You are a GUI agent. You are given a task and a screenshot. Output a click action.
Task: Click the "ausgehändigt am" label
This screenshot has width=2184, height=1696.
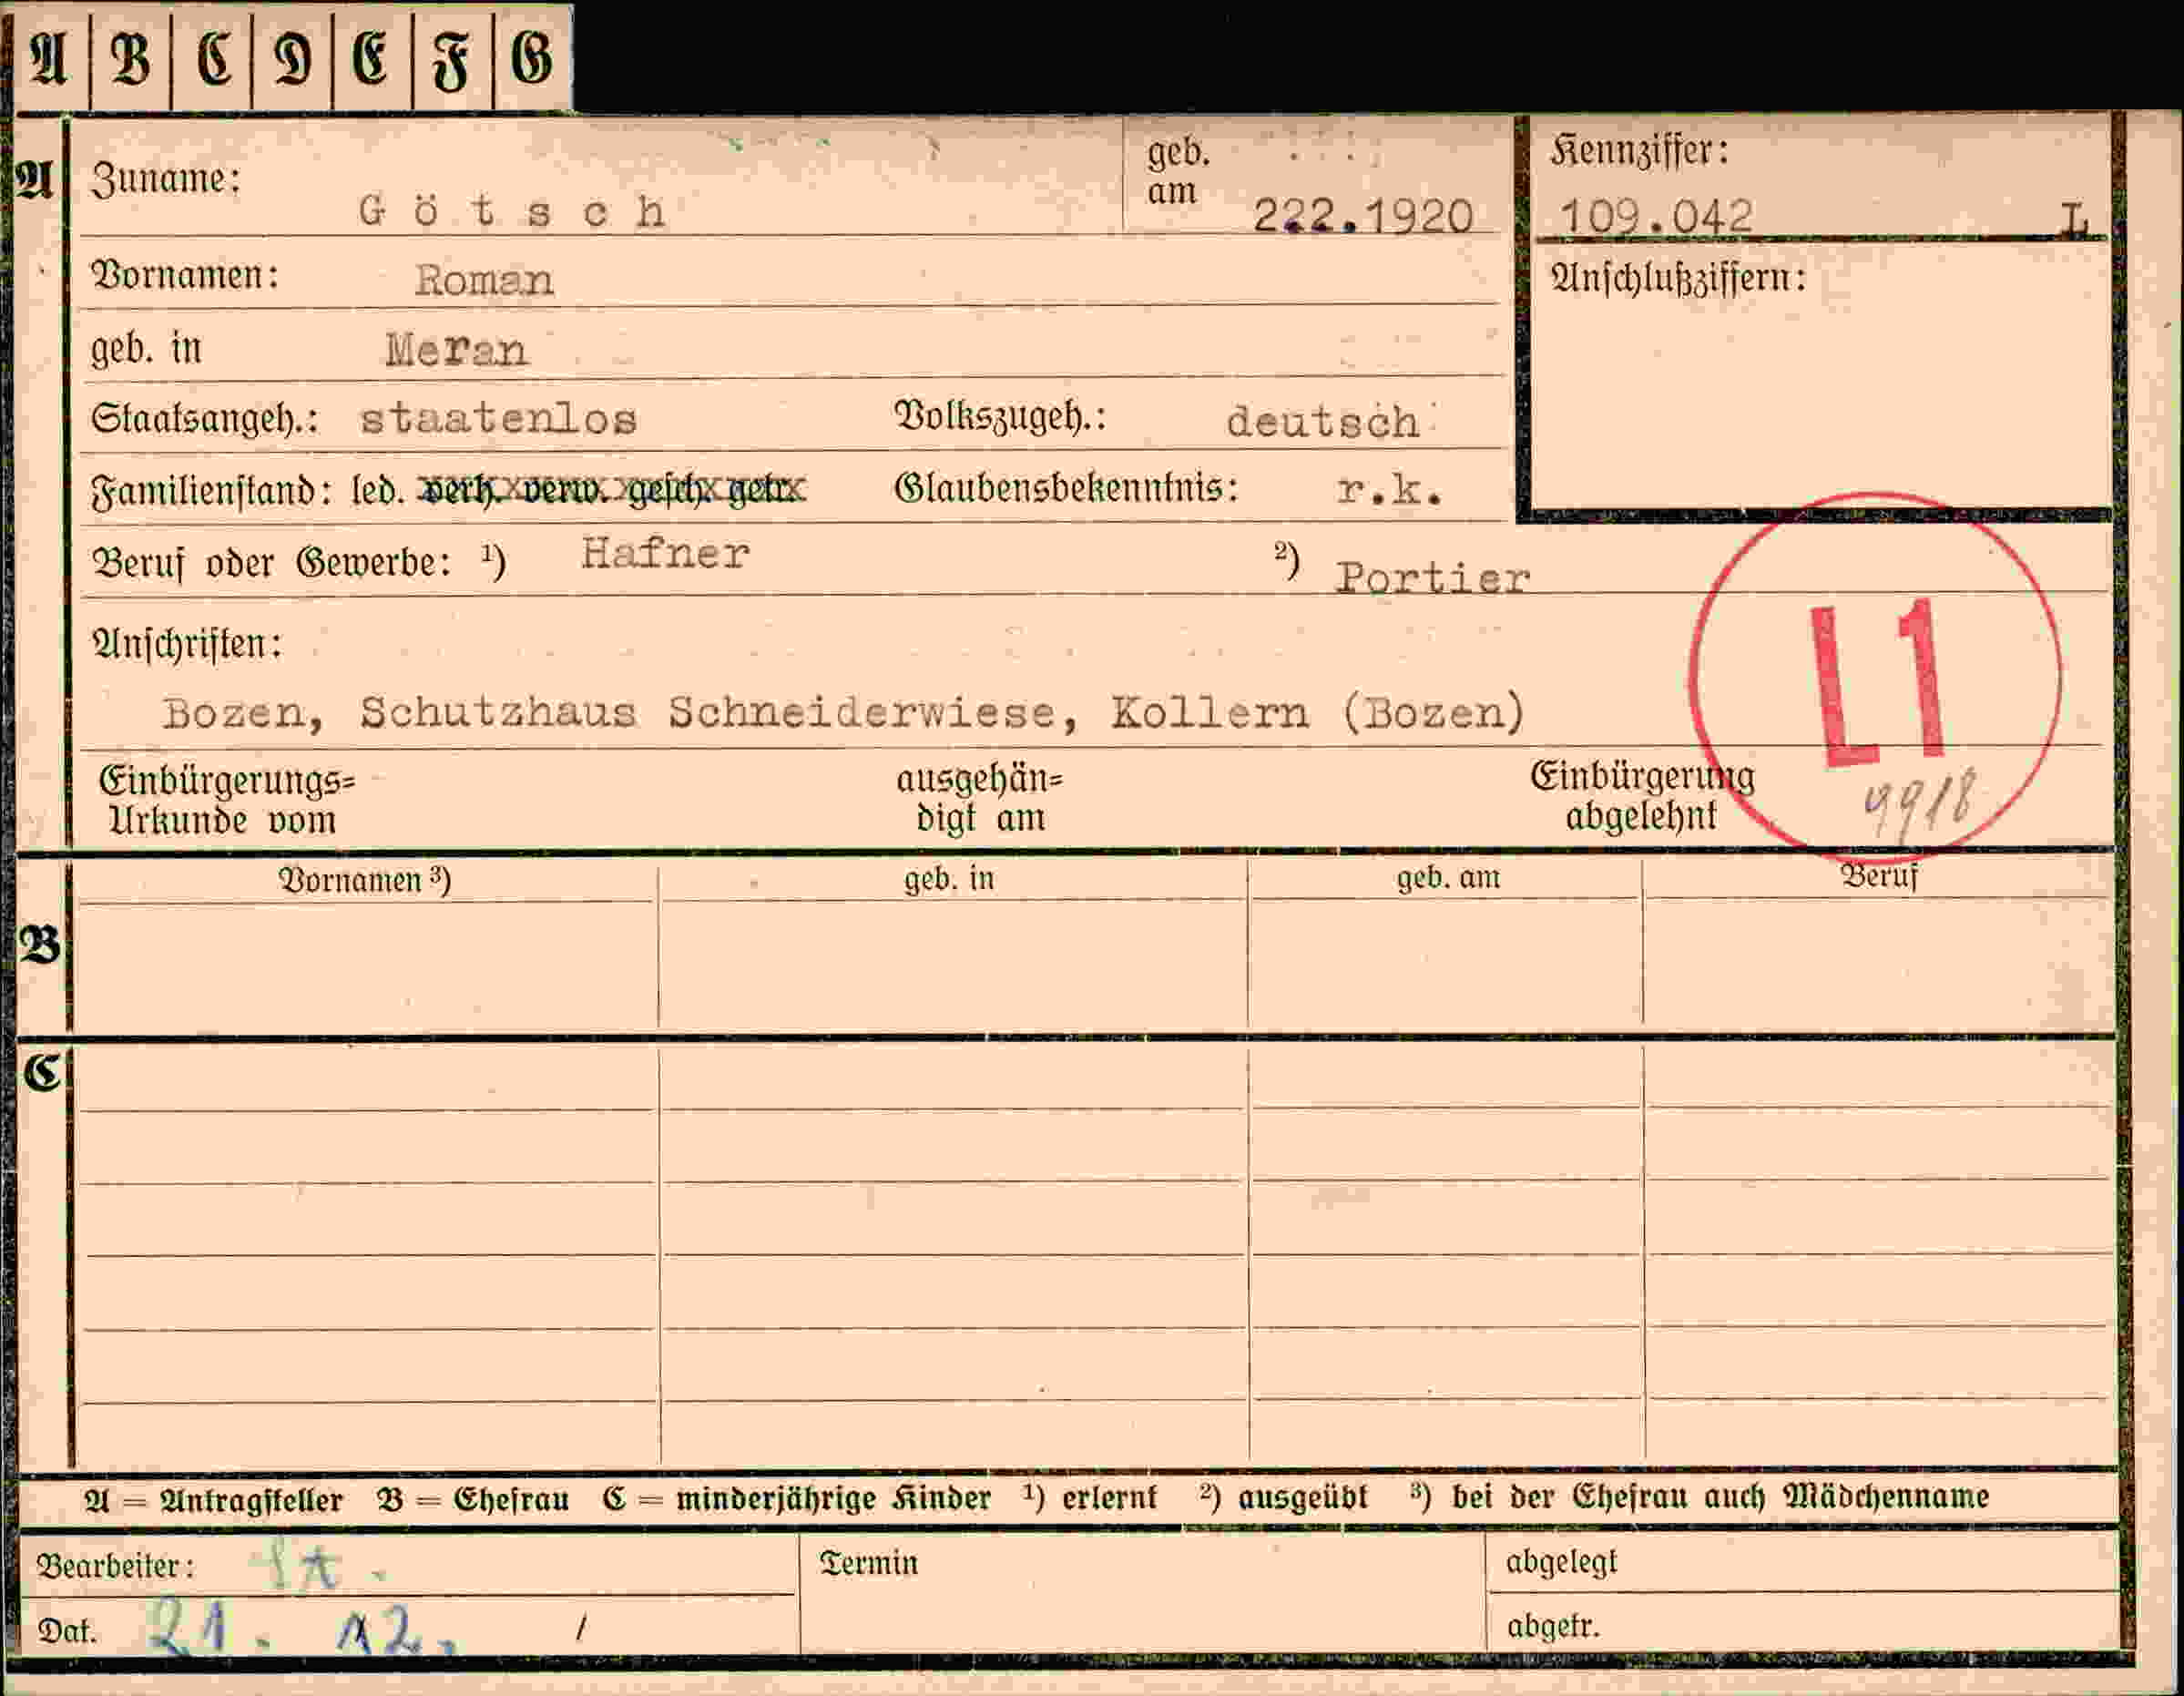[980, 798]
